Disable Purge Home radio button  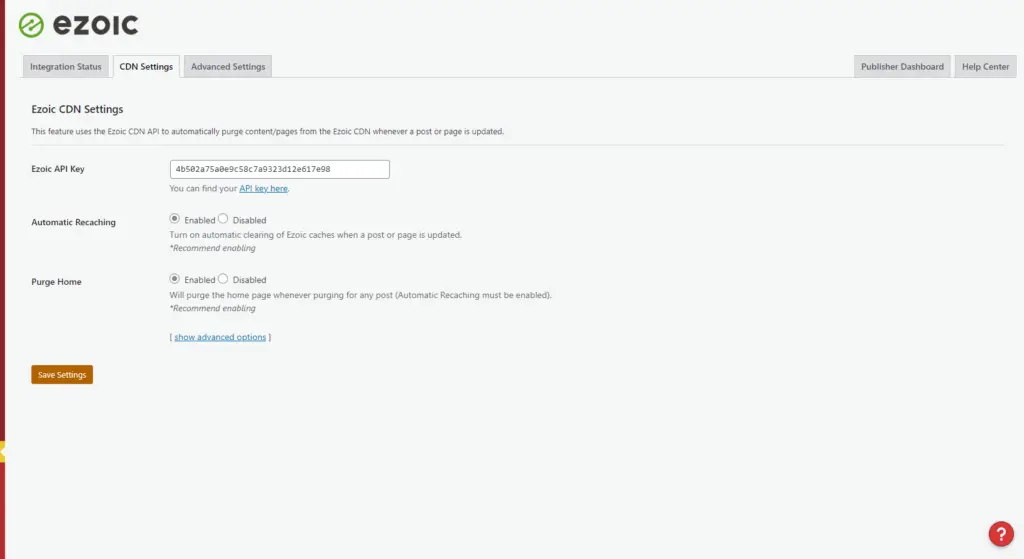click(x=223, y=279)
